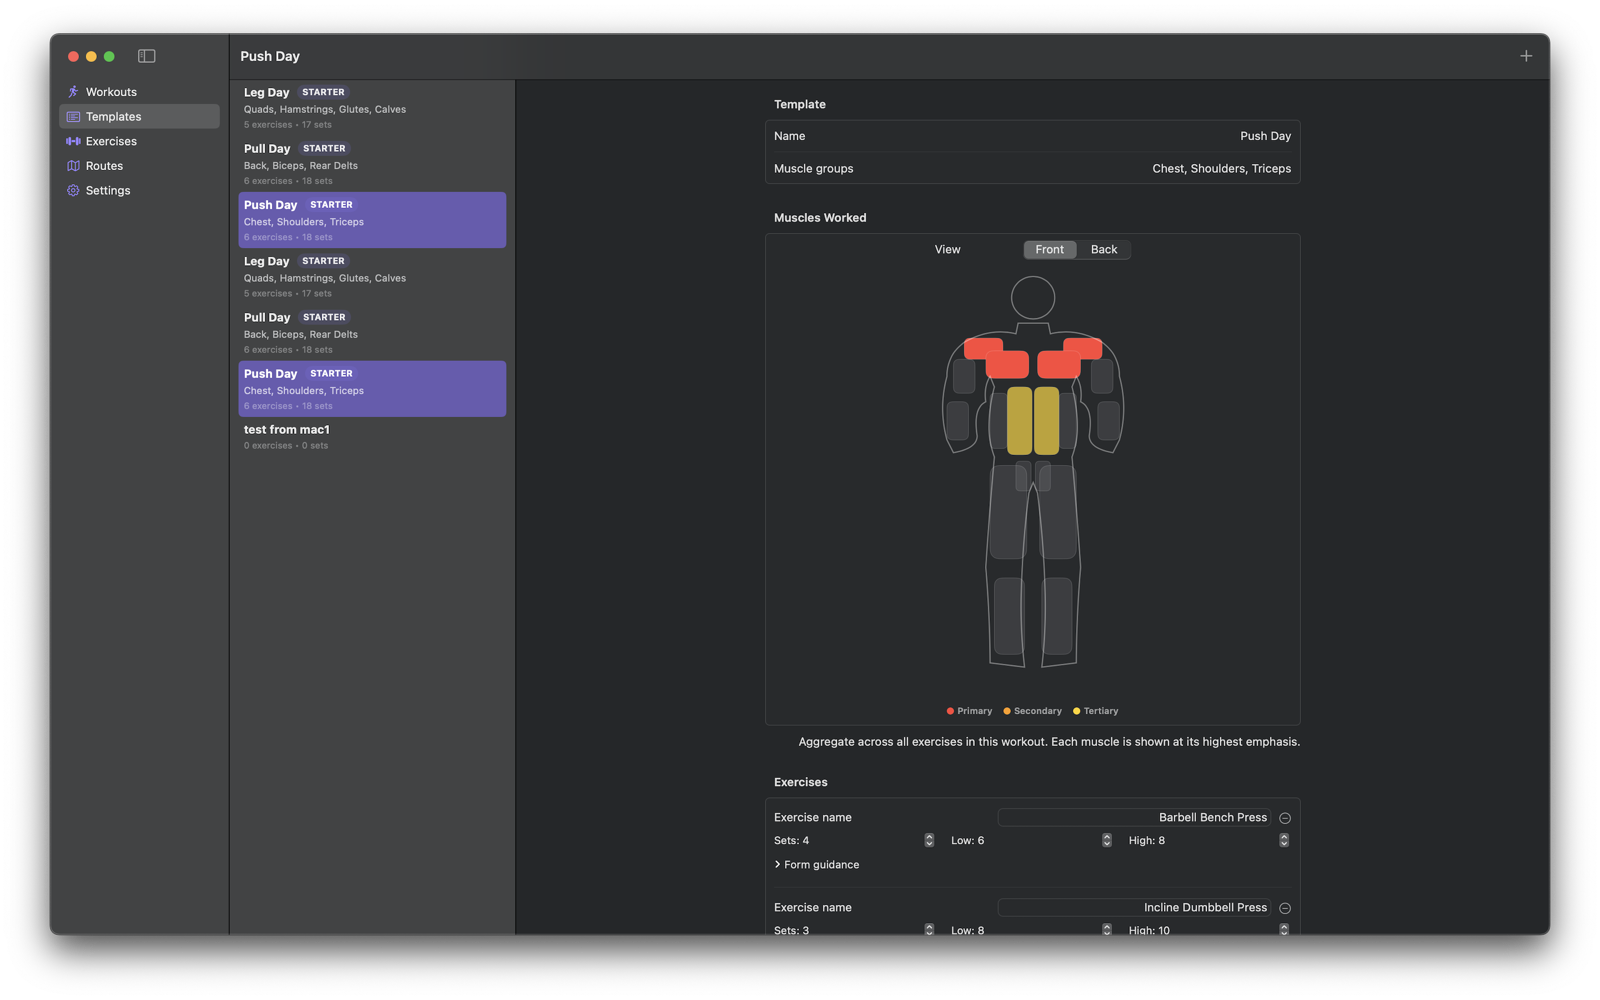Adjust High reps stepper for Barbell Bench Press
The image size is (1600, 1000).
pos(1284,841)
